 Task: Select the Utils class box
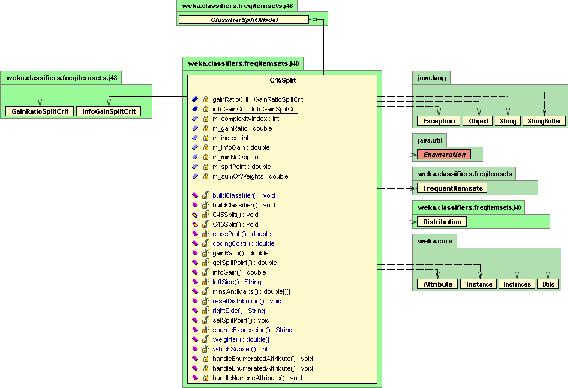click(x=548, y=284)
